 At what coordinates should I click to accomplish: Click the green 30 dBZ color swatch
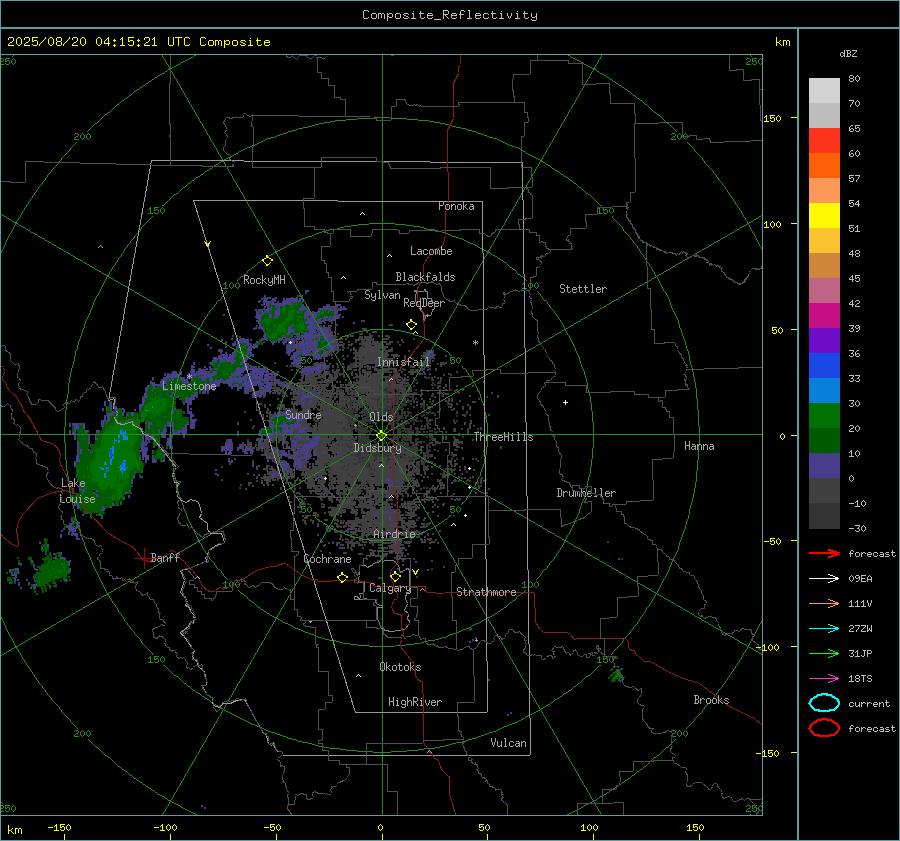pos(824,416)
